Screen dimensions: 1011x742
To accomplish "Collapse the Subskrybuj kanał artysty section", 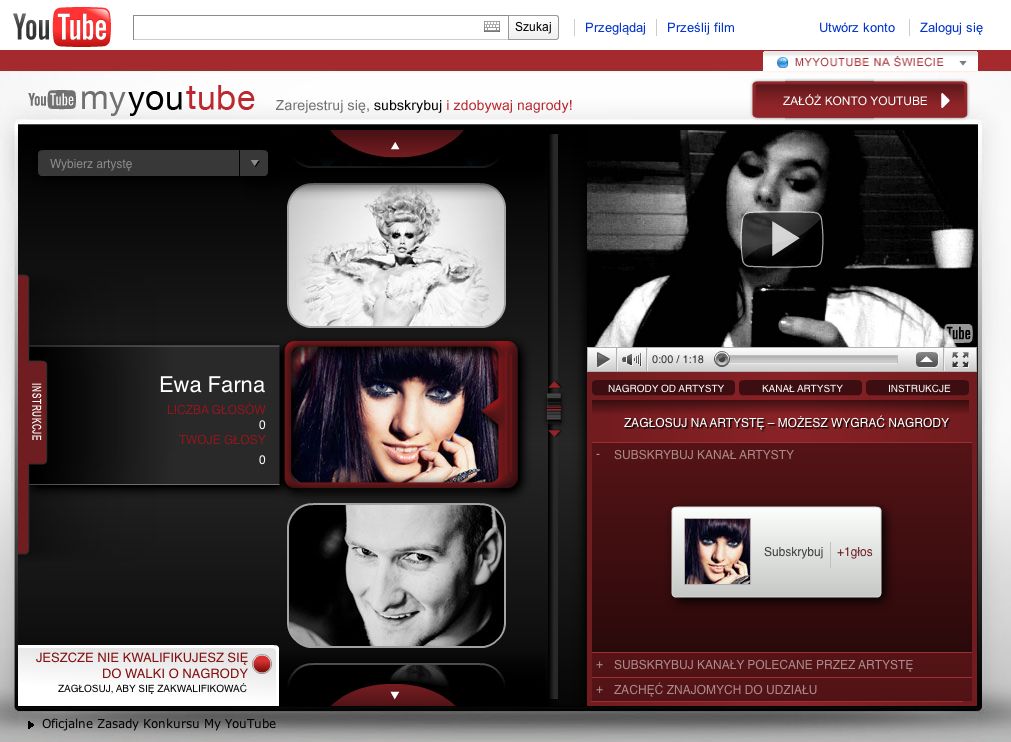I will 781,454.
